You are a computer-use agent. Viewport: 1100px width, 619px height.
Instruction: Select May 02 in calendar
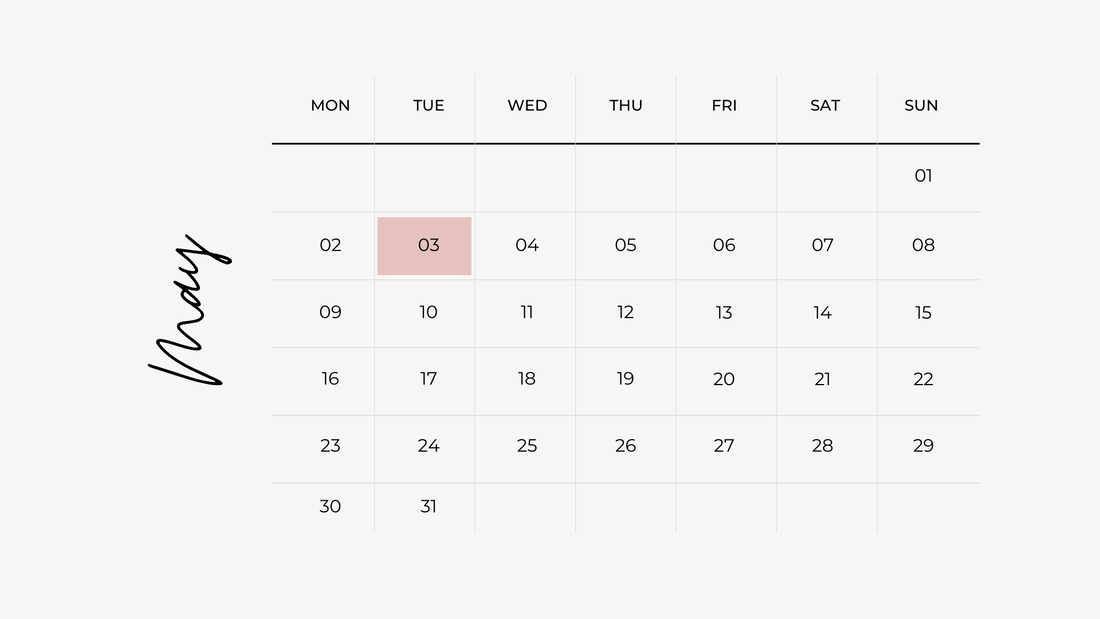click(x=330, y=245)
